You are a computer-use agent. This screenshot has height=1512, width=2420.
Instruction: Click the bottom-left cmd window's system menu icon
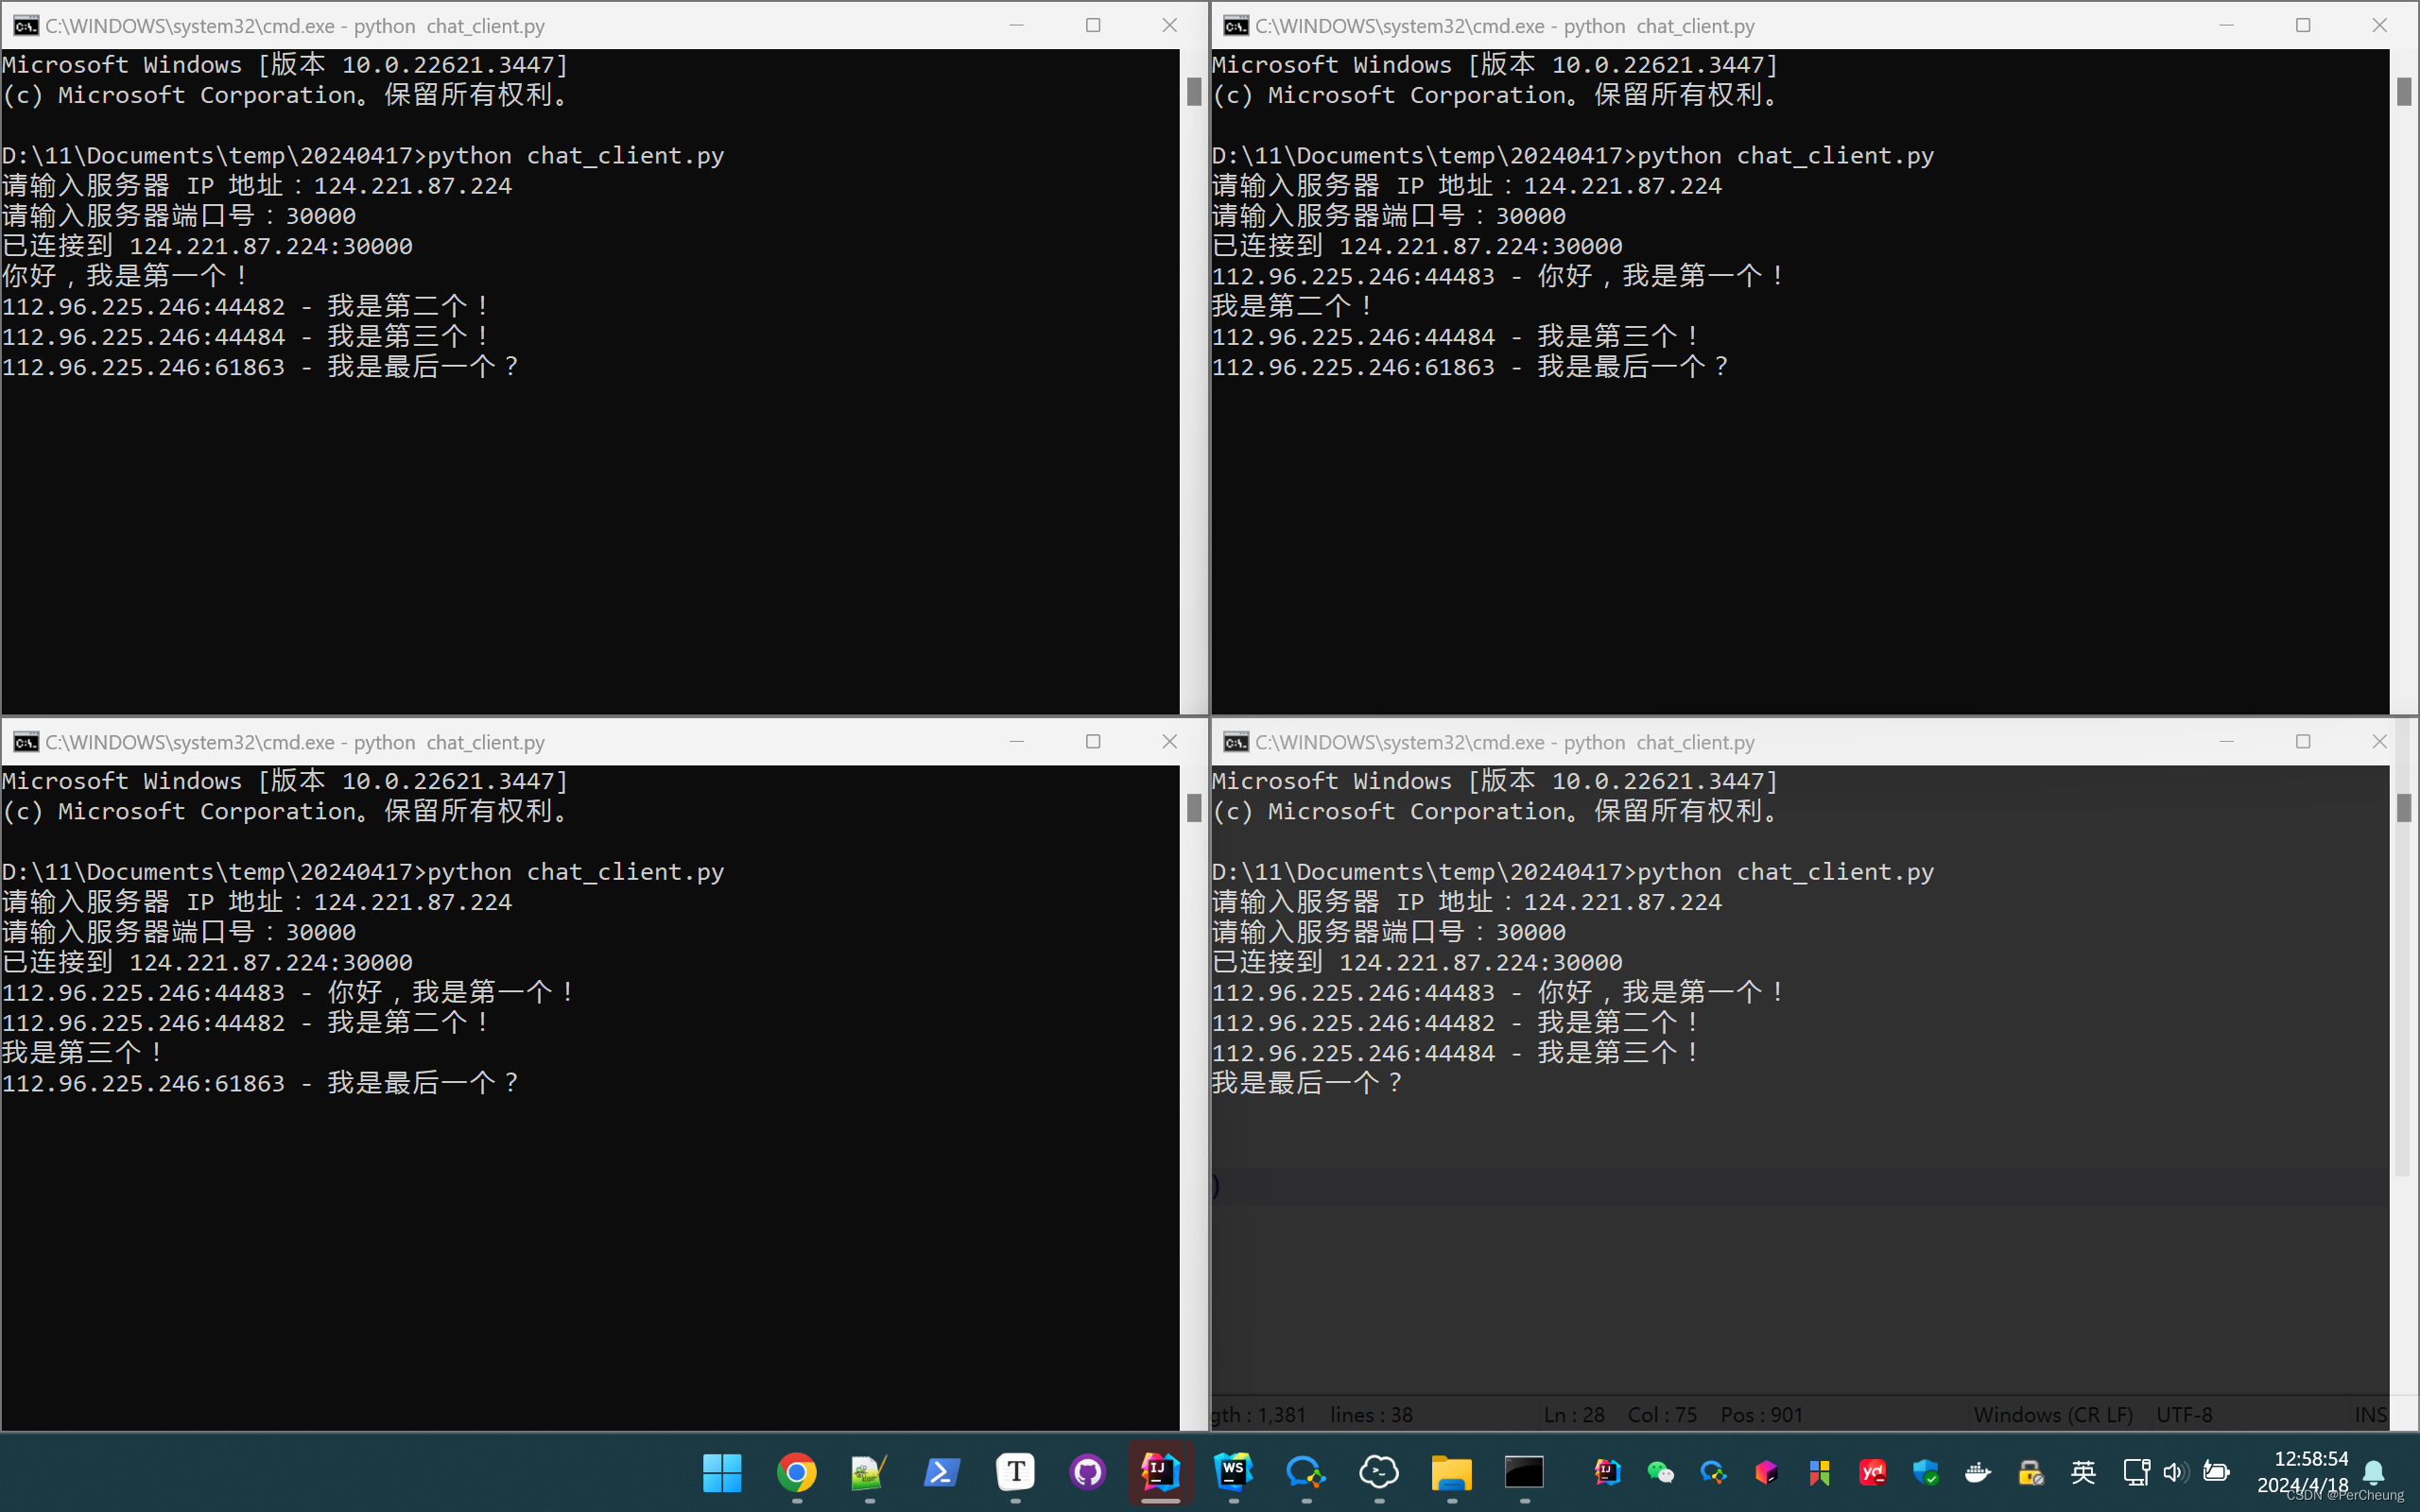point(26,742)
